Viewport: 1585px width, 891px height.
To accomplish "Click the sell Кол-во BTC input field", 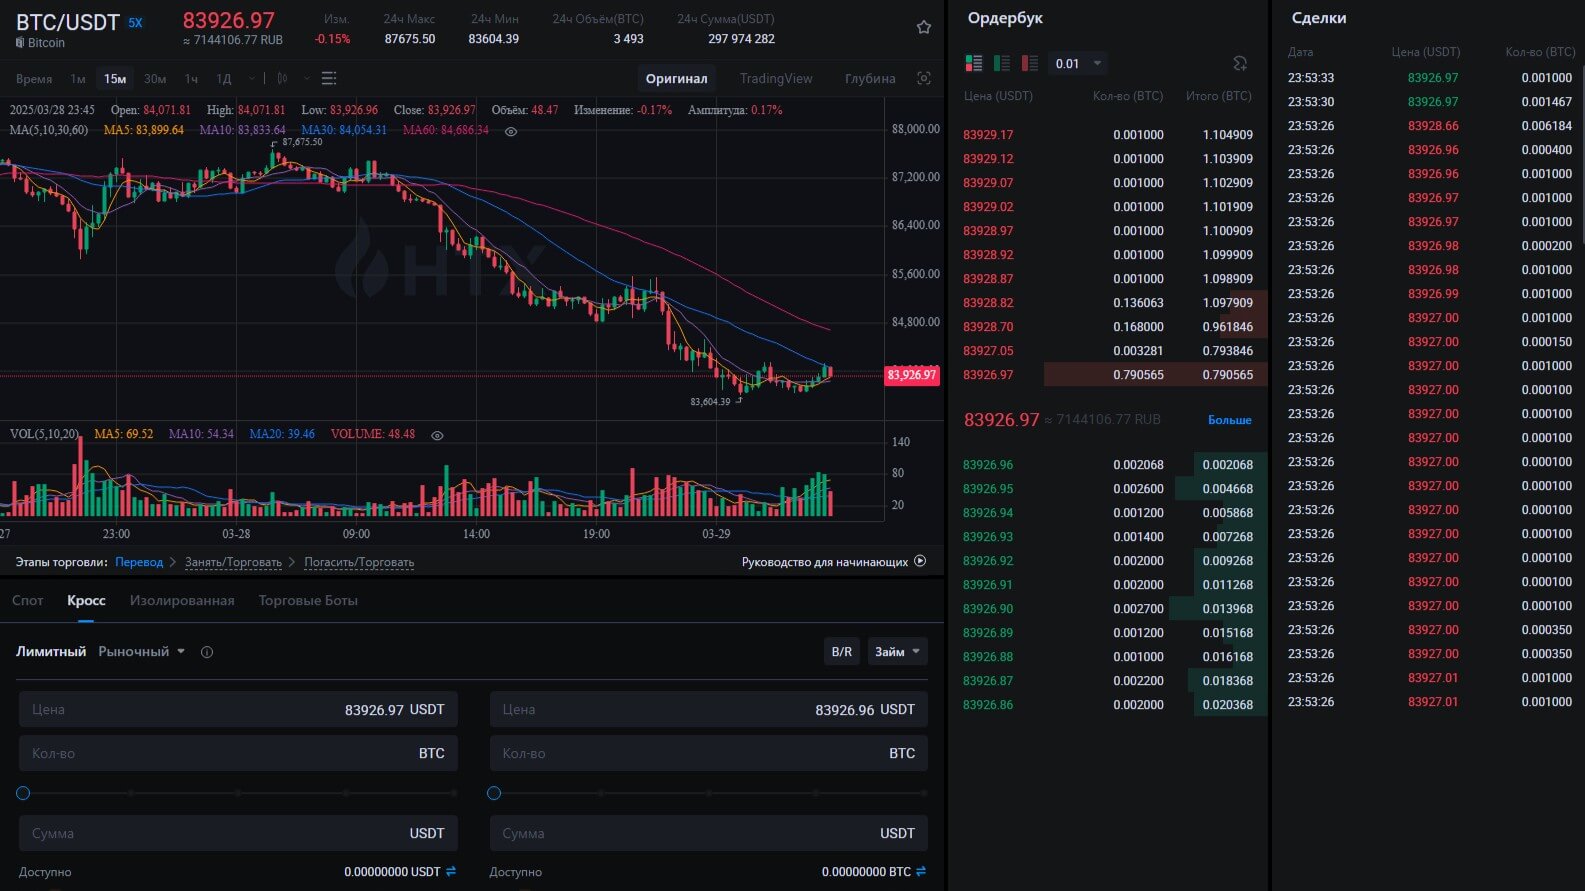I will pos(708,754).
